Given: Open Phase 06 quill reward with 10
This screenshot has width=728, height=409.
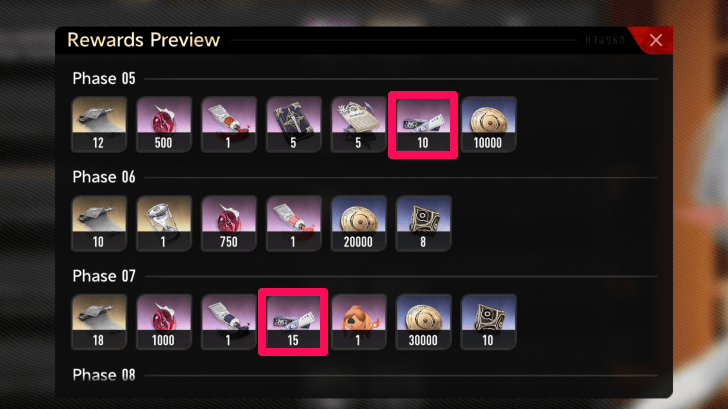Looking at the screenshot, I should click(99, 223).
